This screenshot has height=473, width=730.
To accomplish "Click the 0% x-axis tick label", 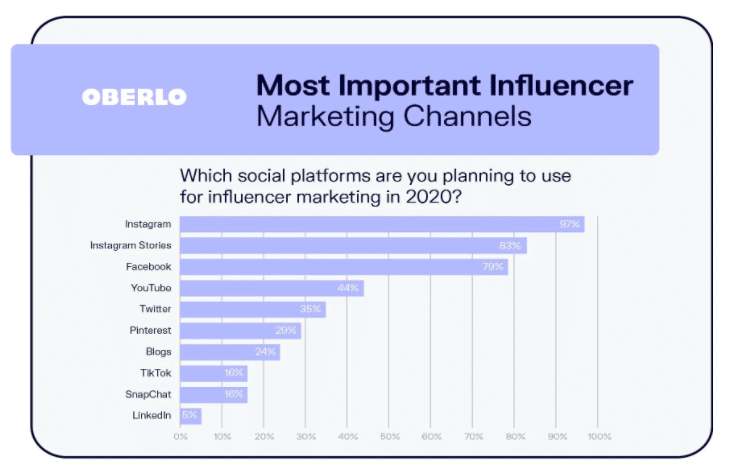I will click(x=181, y=437).
